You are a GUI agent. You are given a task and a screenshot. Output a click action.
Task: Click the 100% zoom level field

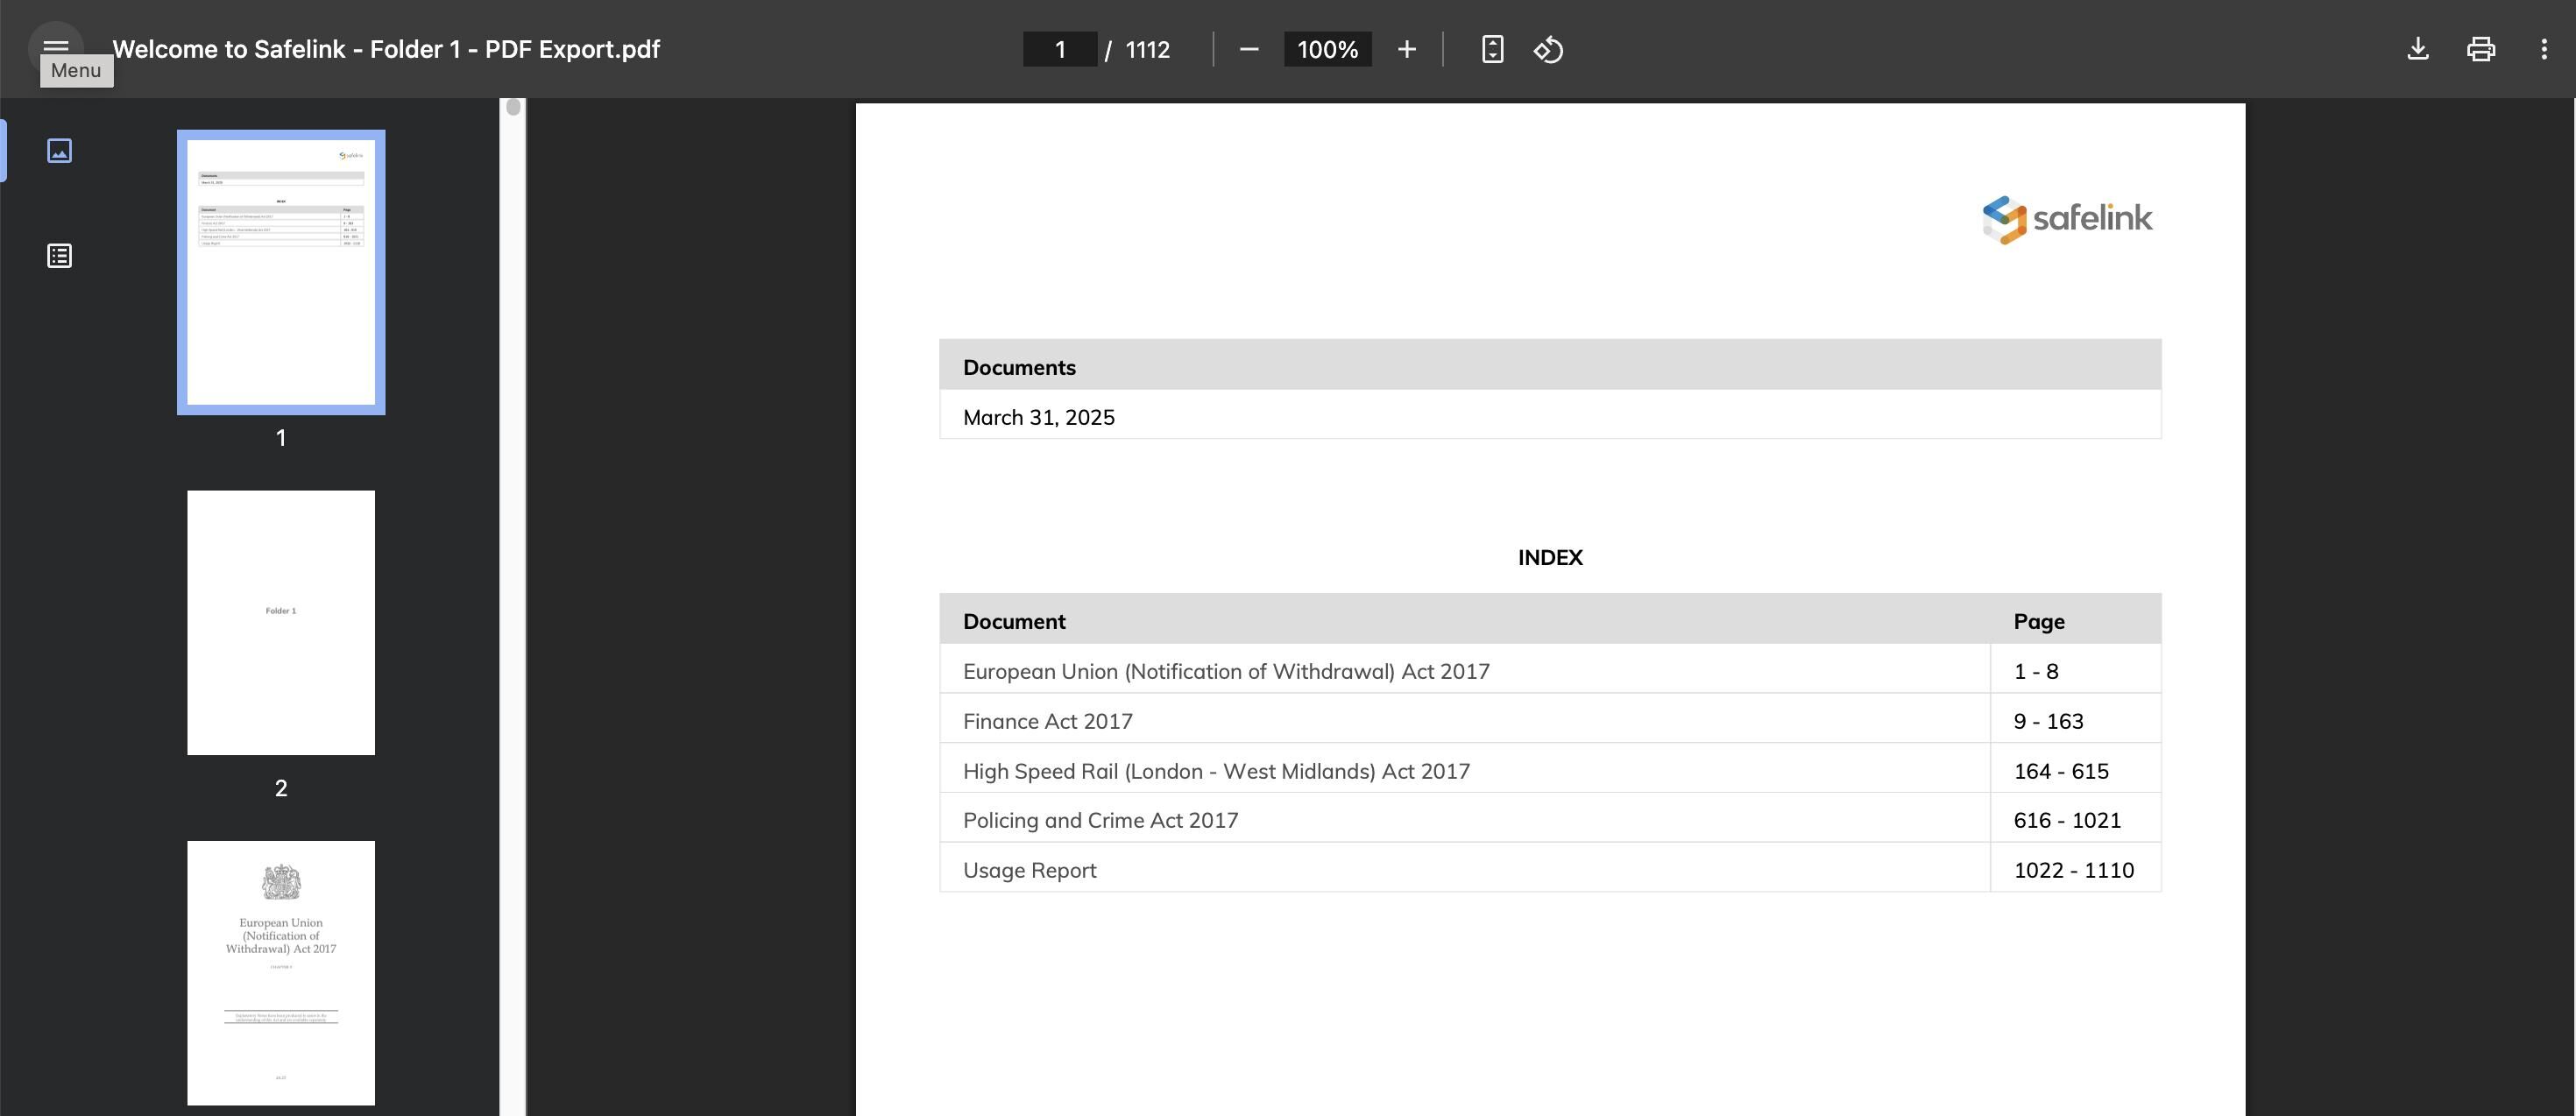coord(1327,49)
